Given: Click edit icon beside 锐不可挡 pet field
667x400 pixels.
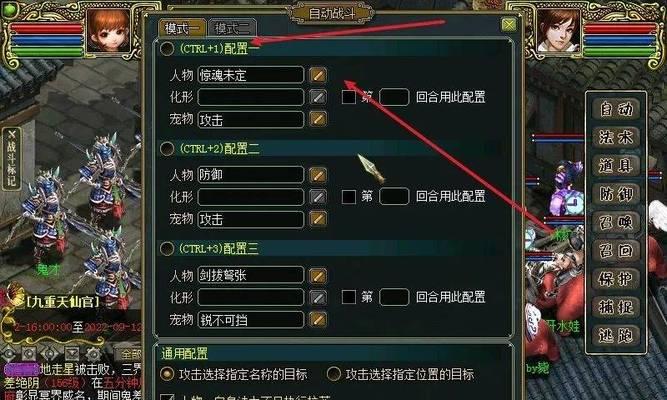Looking at the screenshot, I should [317, 320].
